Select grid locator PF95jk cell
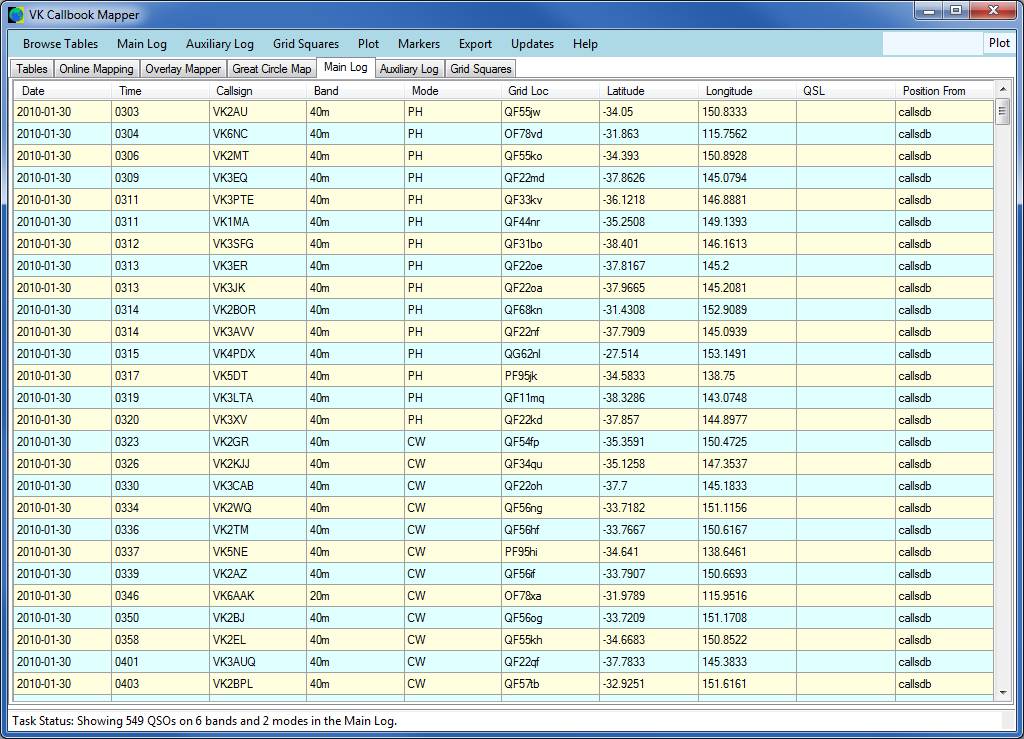1024x739 pixels. [551, 375]
